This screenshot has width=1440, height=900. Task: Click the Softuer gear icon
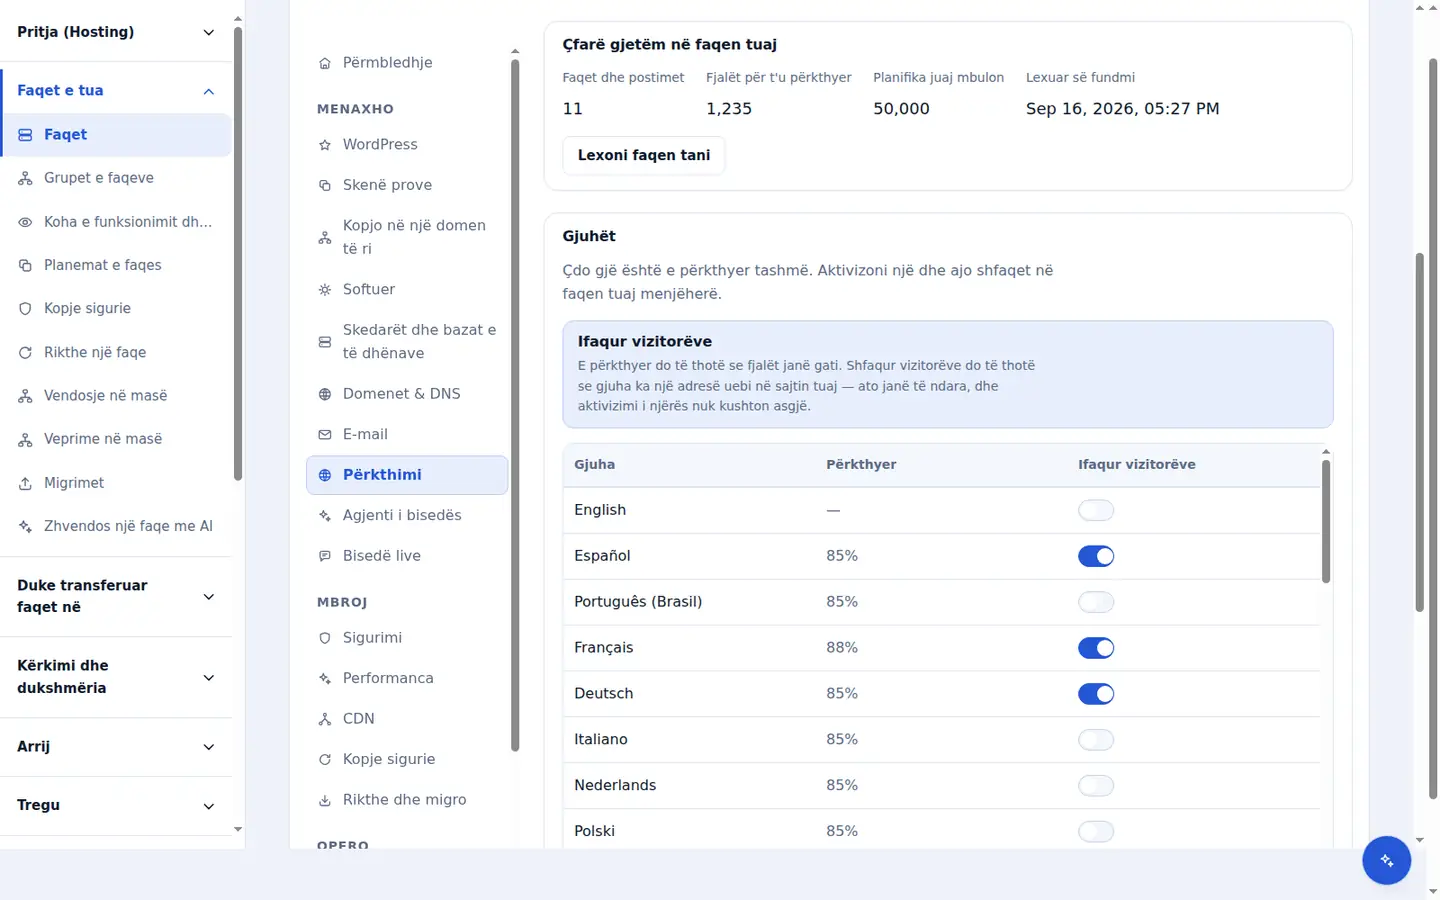click(324, 290)
